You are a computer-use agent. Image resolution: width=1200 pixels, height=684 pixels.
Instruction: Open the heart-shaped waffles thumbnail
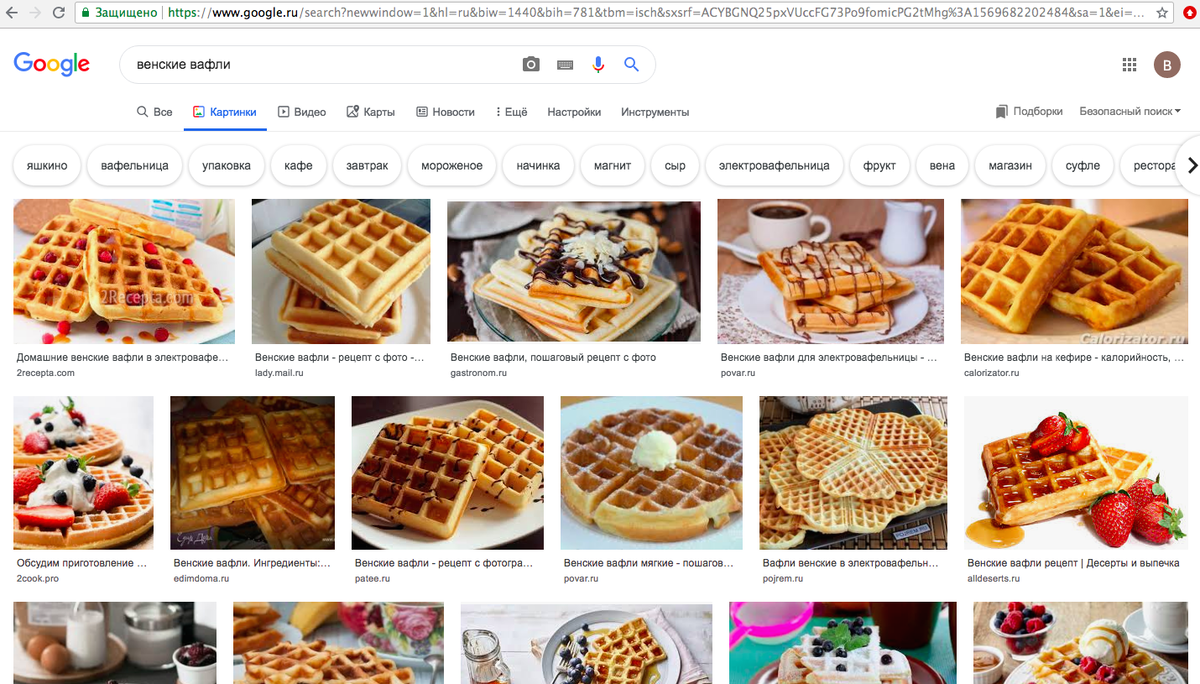pyautogui.click(x=853, y=472)
